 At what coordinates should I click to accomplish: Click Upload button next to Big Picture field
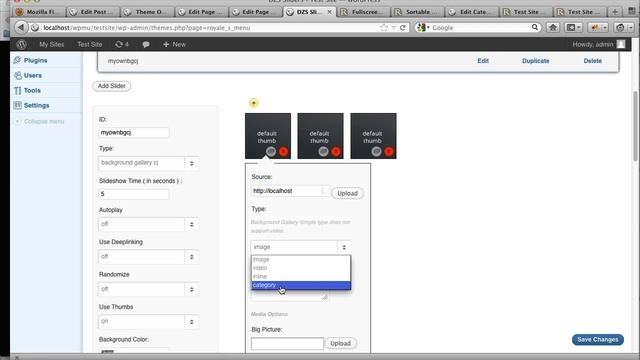coord(340,343)
